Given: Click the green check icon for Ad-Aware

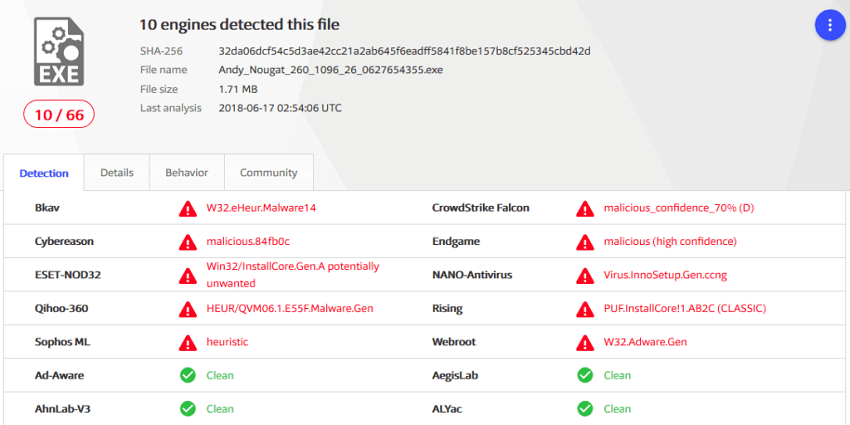Looking at the screenshot, I should click(187, 375).
